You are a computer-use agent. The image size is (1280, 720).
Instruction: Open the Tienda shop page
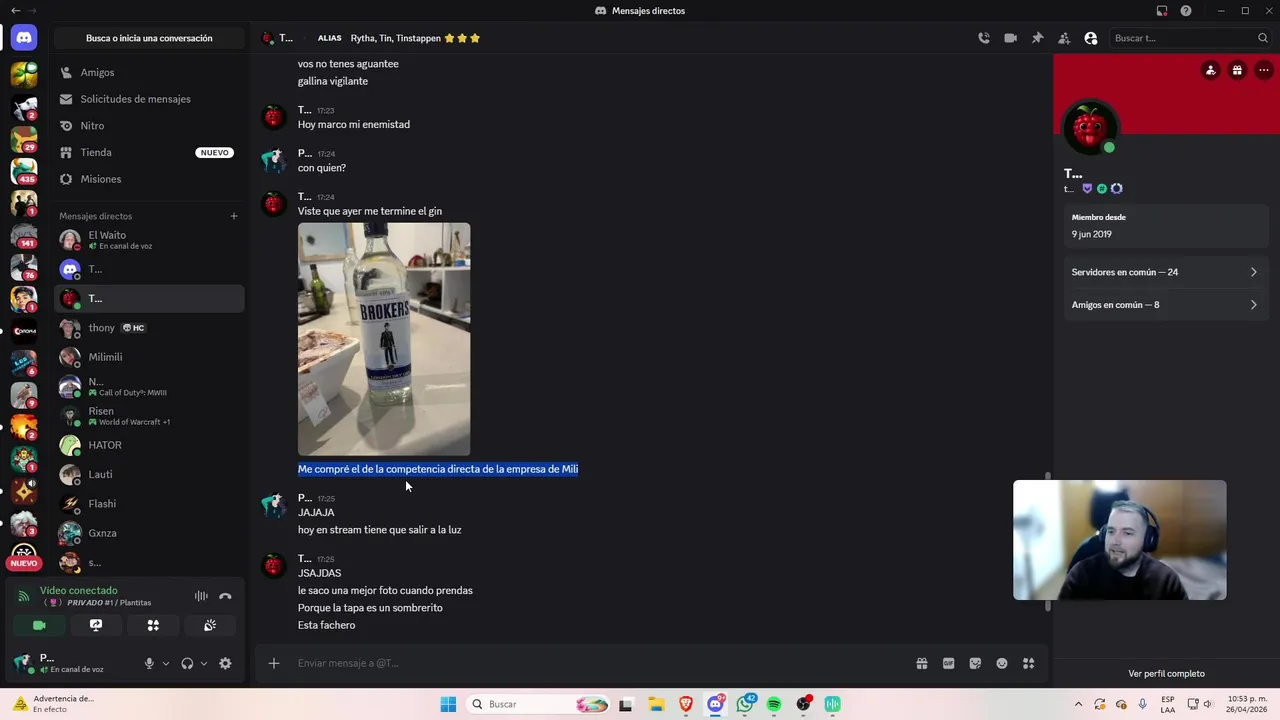click(149, 152)
